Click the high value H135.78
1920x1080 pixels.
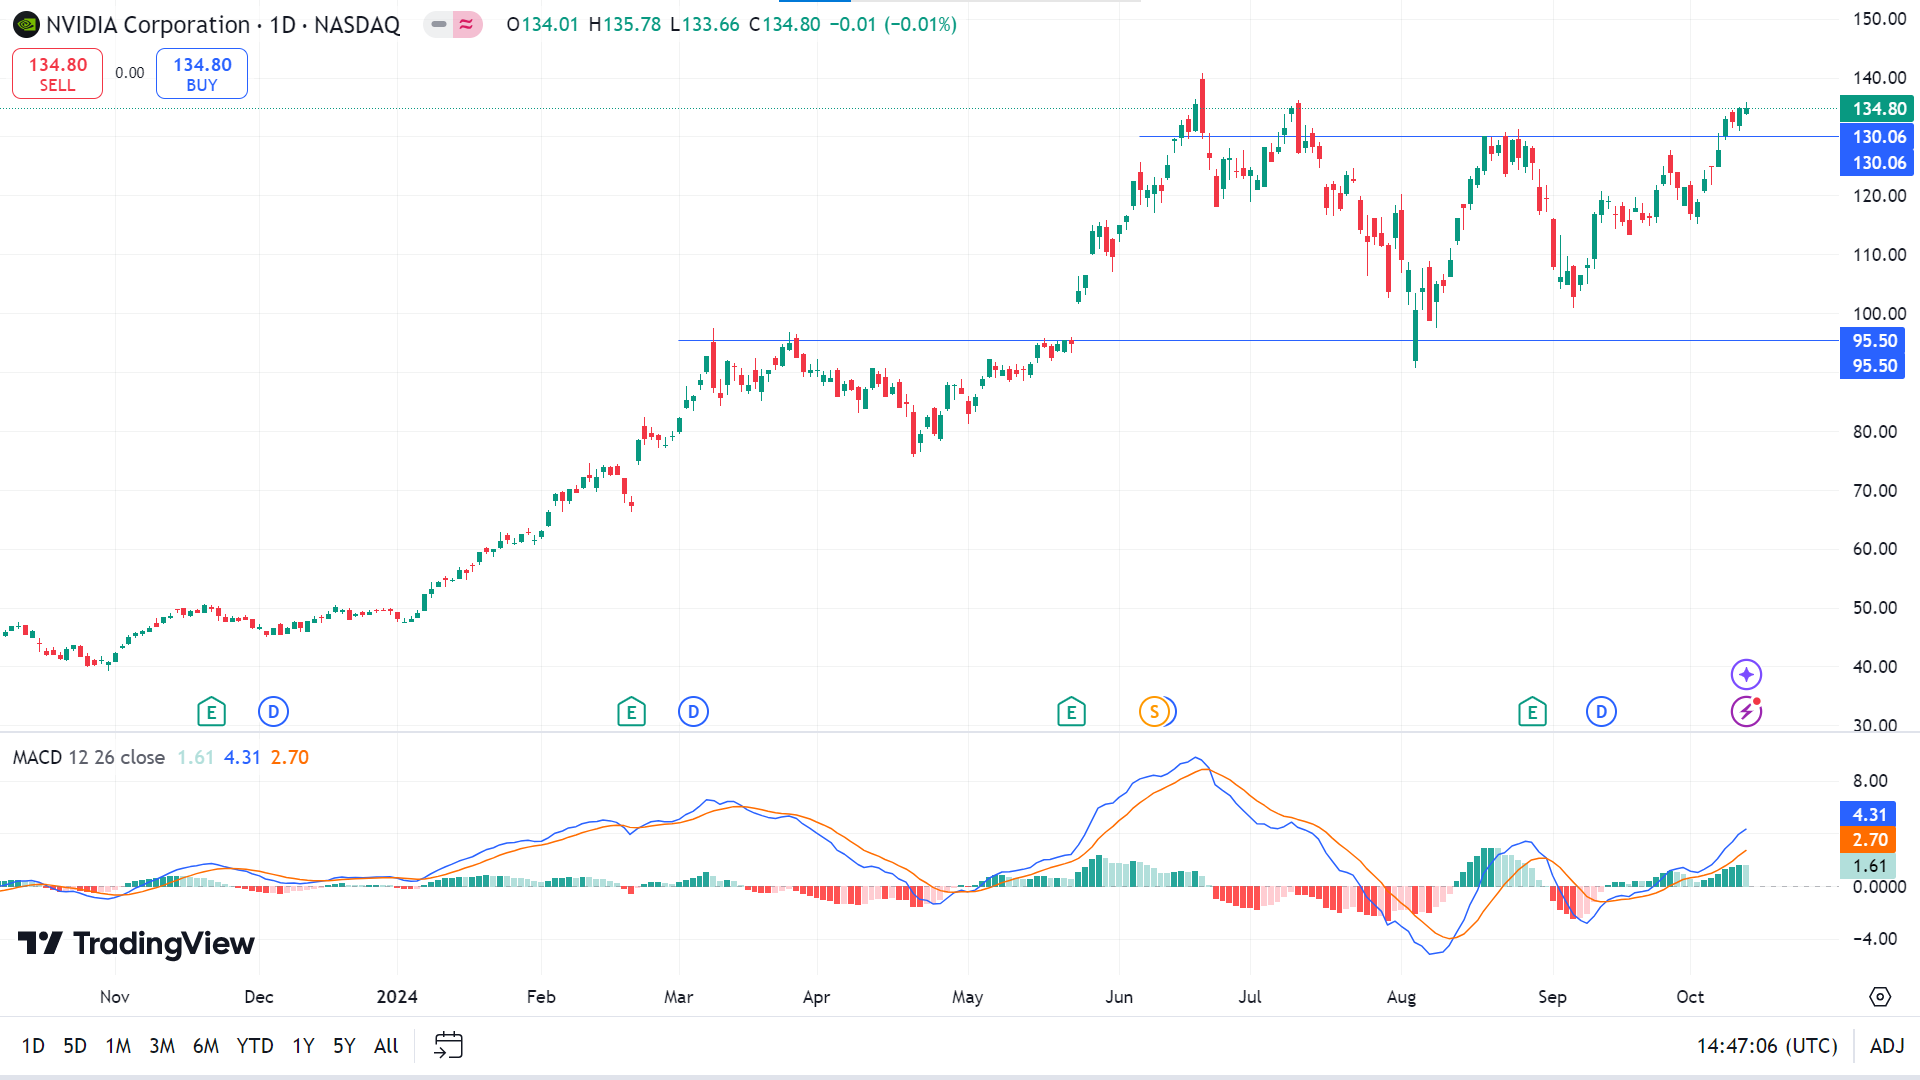click(x=625, y=24)
